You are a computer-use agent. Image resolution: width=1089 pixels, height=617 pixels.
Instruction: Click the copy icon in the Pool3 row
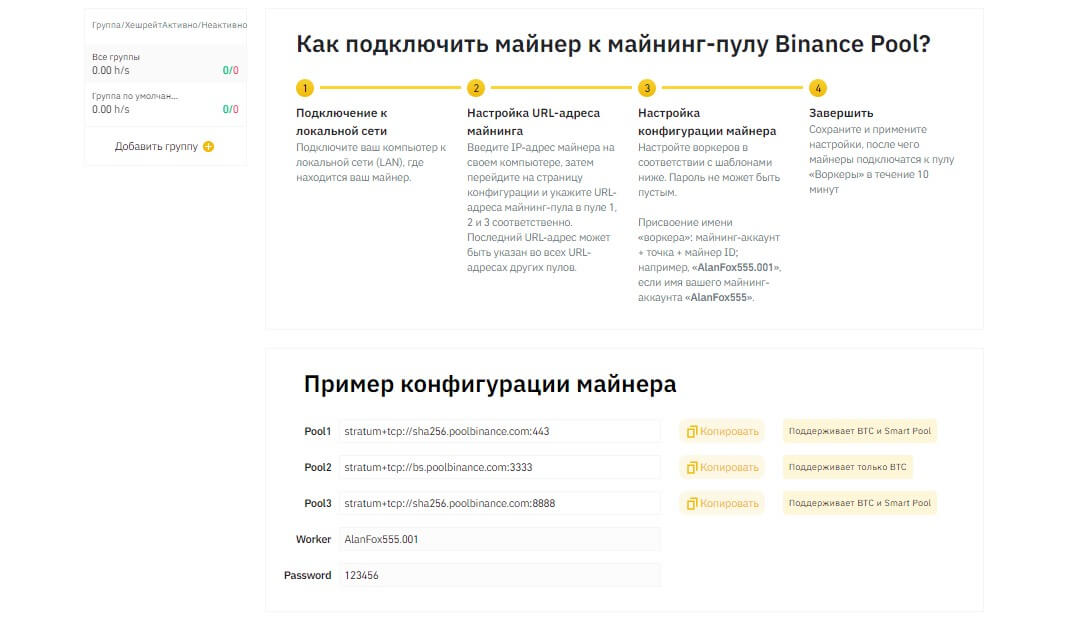pos(690,503)
